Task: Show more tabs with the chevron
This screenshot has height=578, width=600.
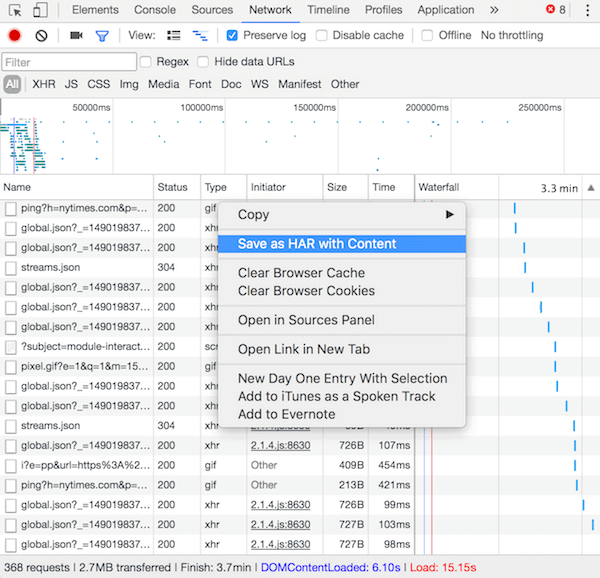Action: [494, 11]
